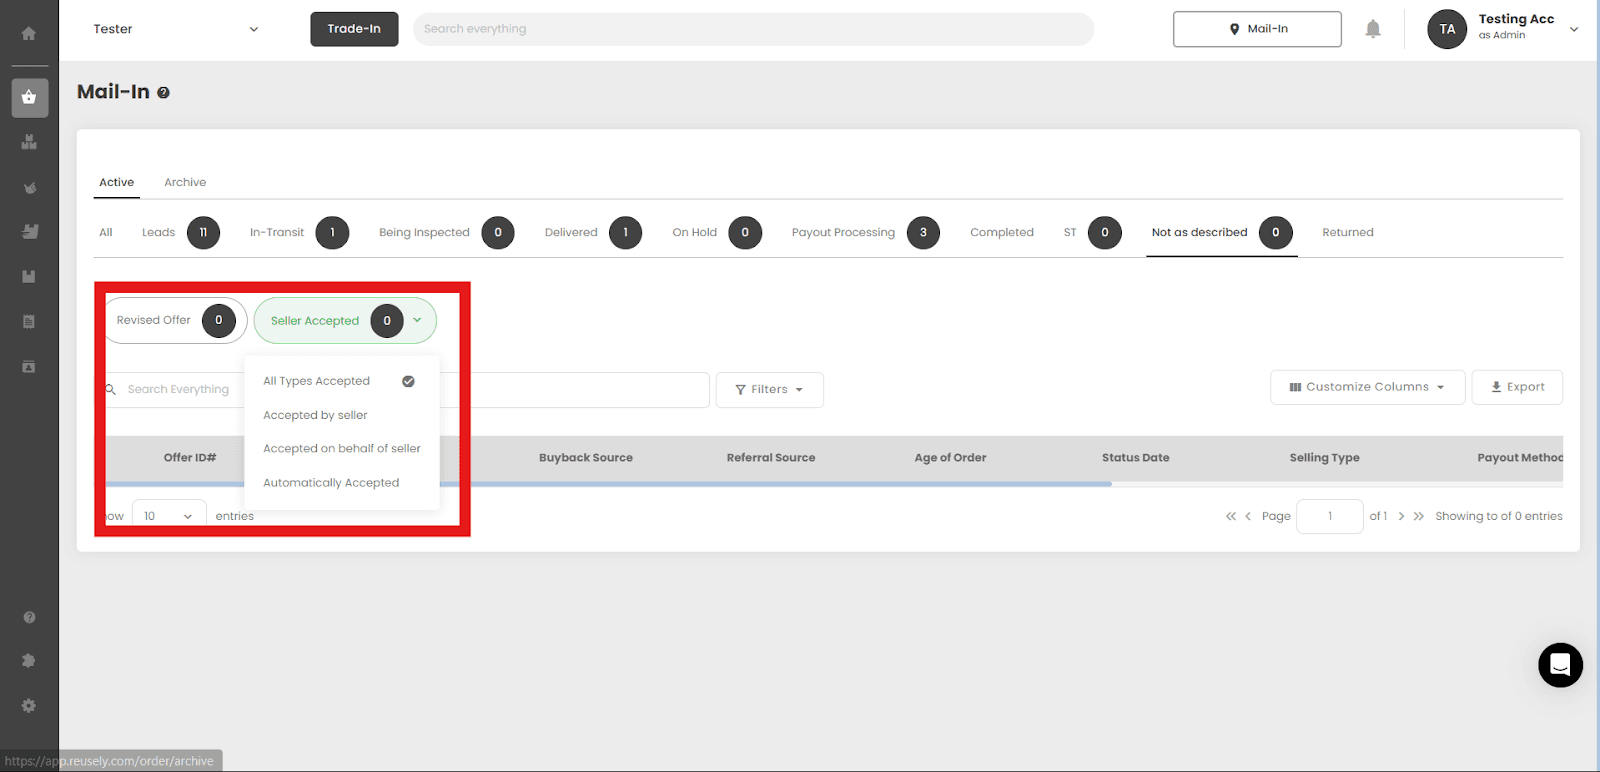Image resolution: width=1600 pixels, height=772 pixels.
Task: Open the Home icon in sidebar
Action: click(29, 33)
